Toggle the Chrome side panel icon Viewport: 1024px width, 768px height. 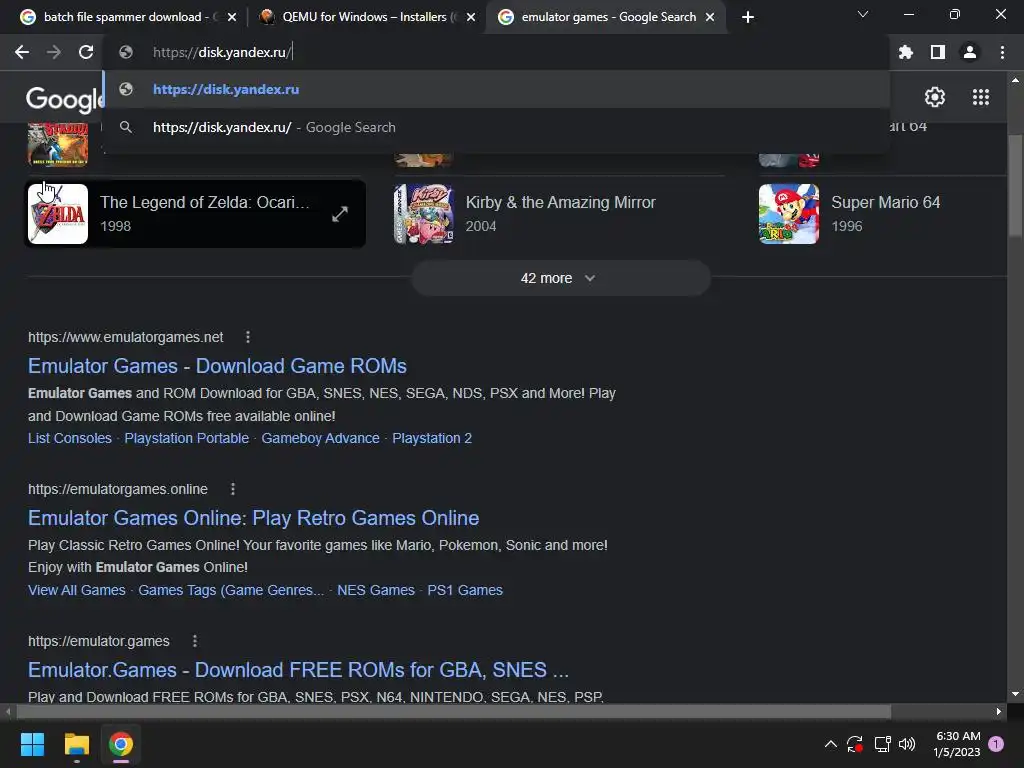(938, 52)
